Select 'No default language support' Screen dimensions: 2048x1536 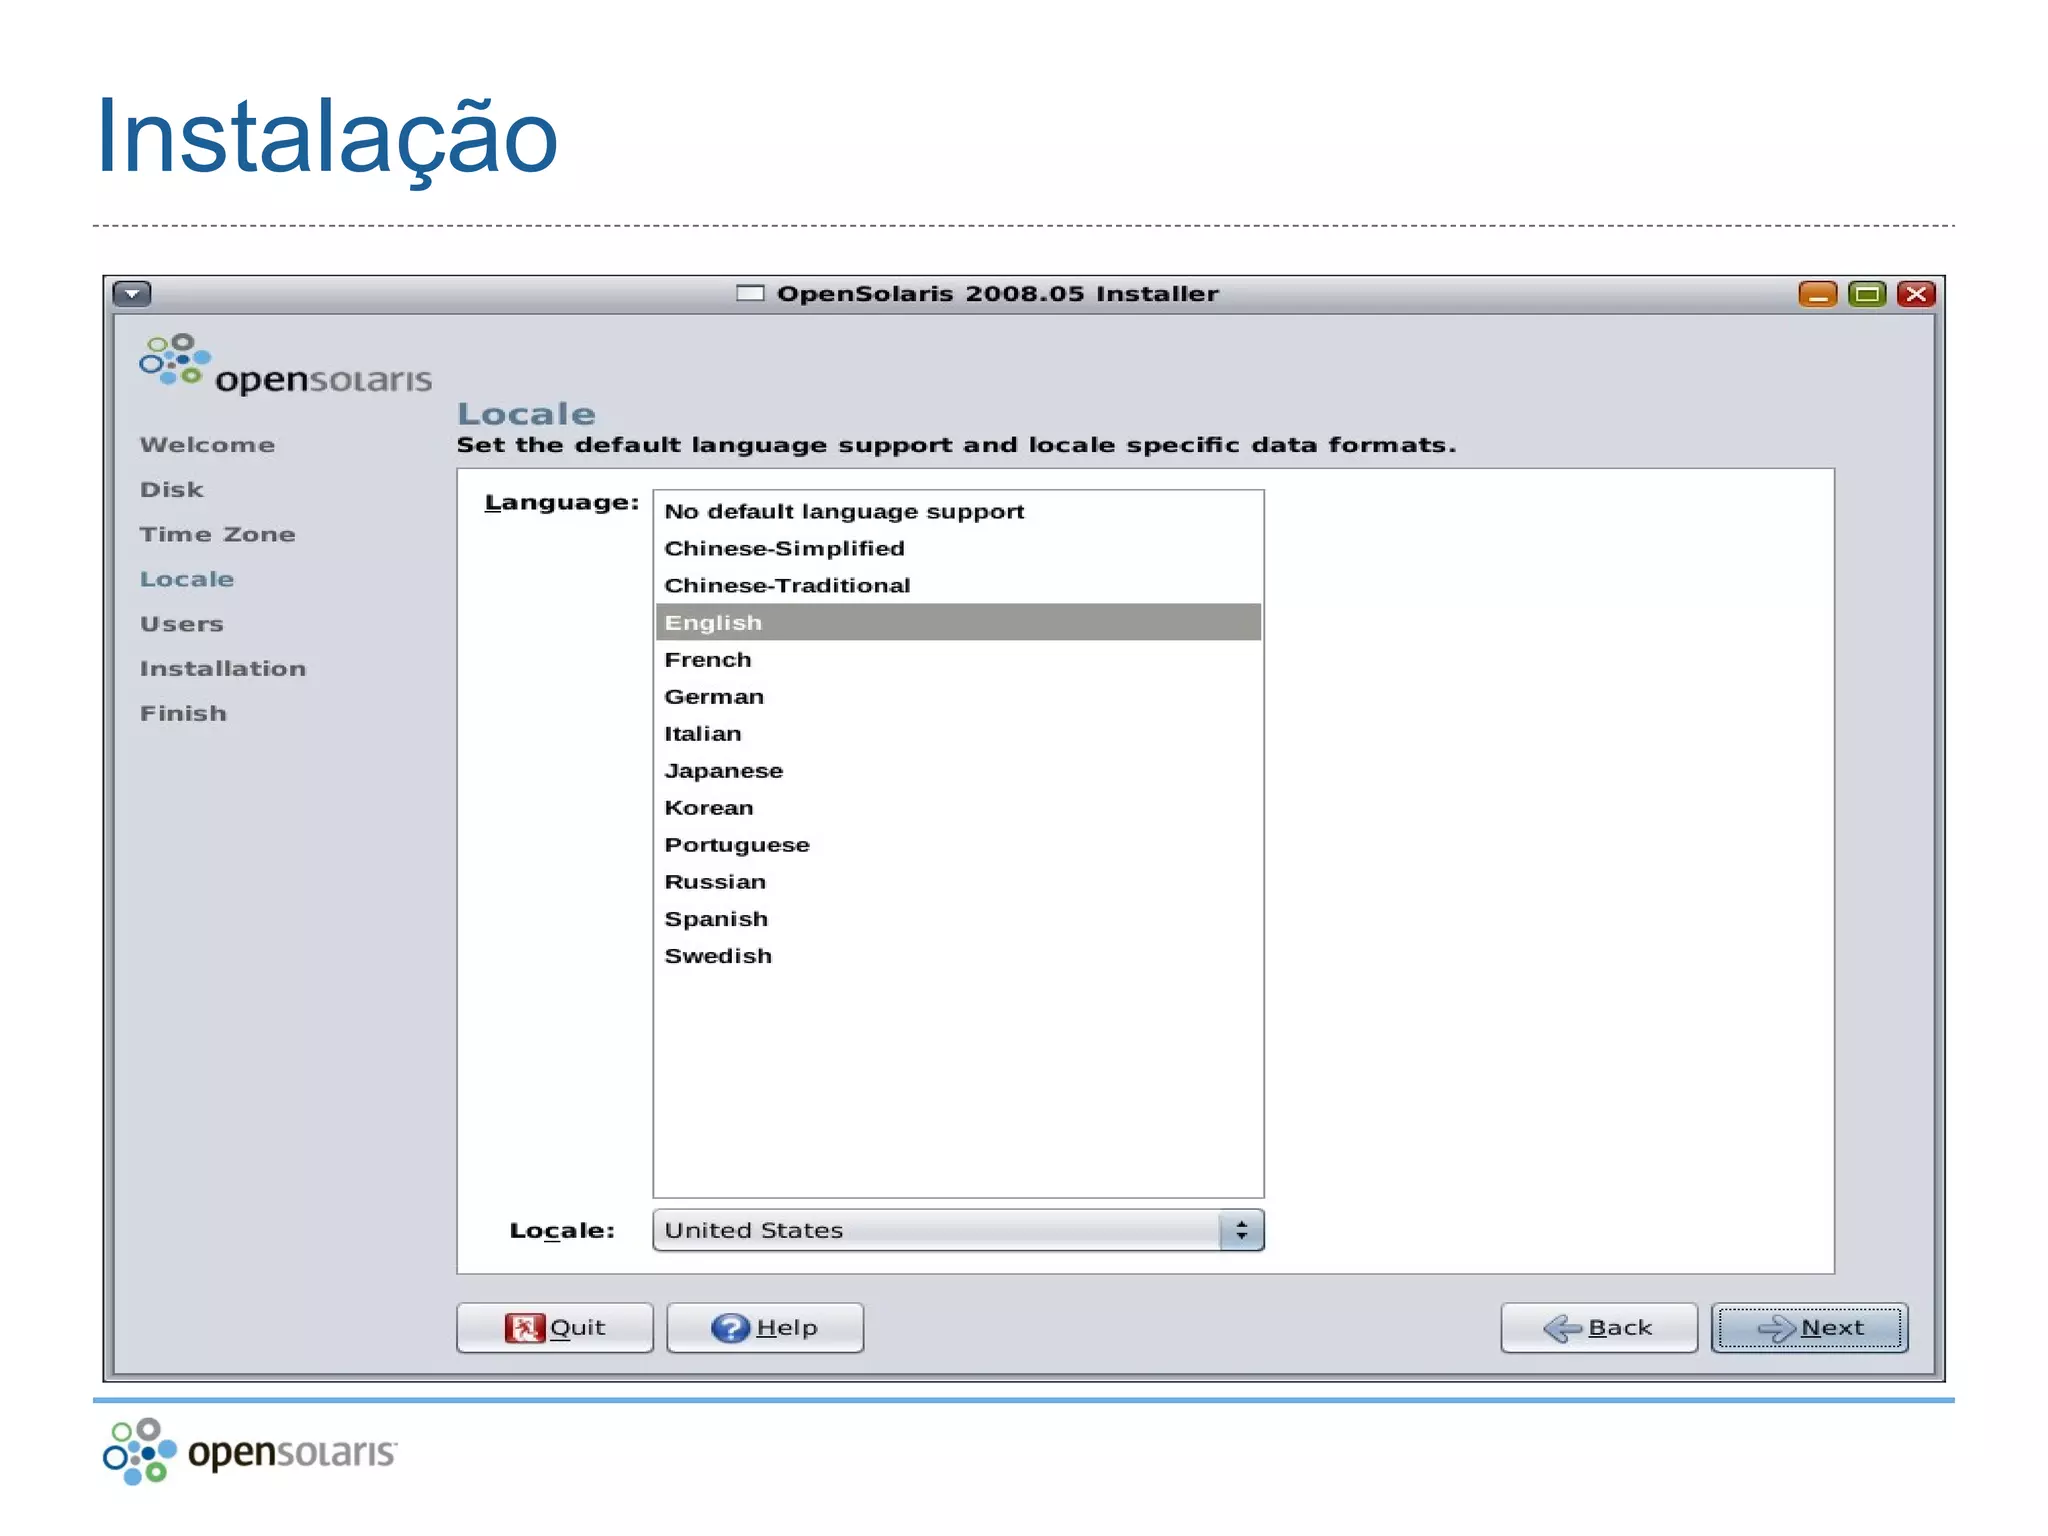click(x=958, y=511)
